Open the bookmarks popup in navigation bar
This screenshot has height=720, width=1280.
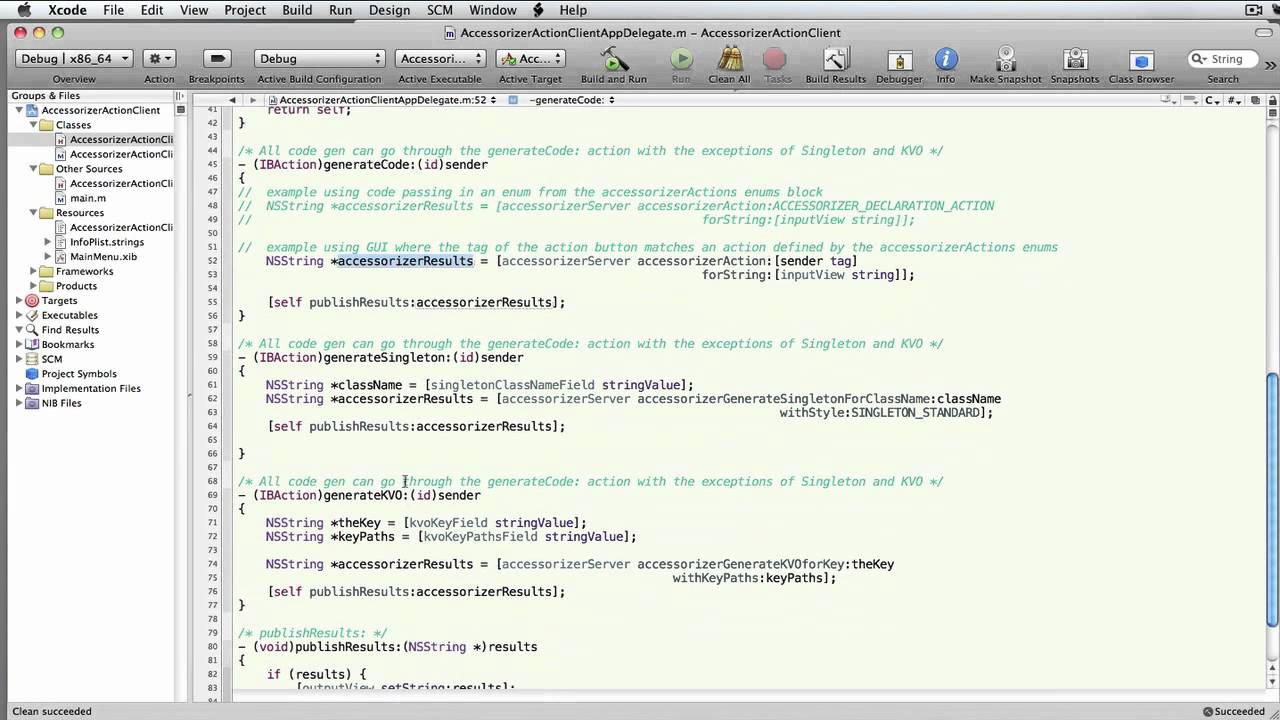tap(1169, 100)
